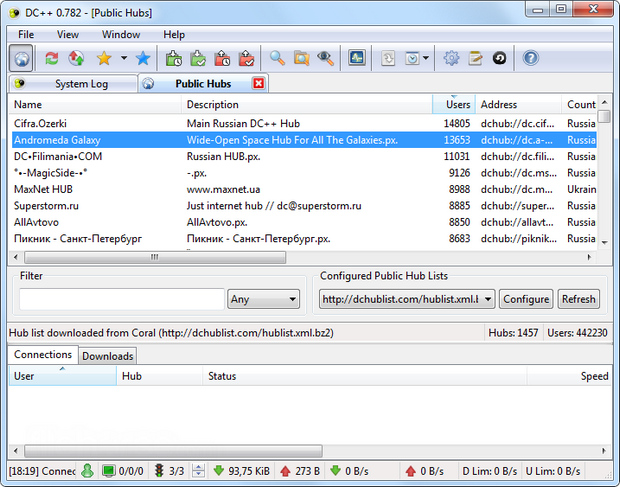Open the View menu
Image resolution: width=620 pixels, height=487 pixels.
click(x=68, y=35)
